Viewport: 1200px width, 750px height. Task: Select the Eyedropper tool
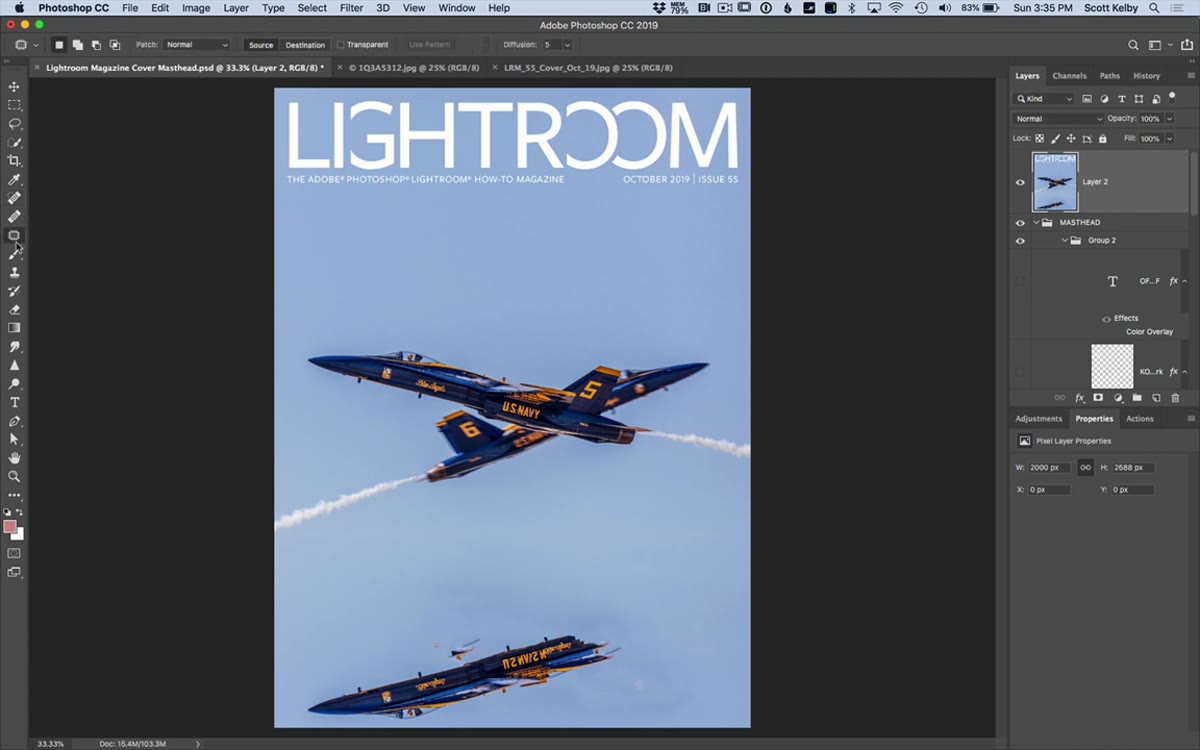pos(14,179)
